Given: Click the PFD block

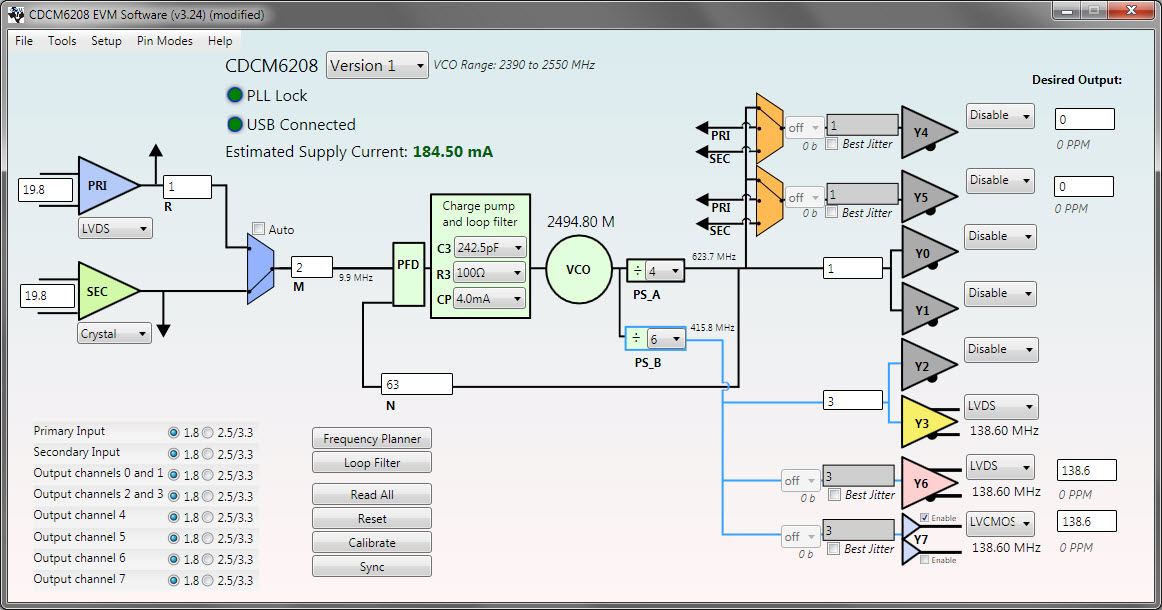Looking at the screenshot, I should click(408, 273).
